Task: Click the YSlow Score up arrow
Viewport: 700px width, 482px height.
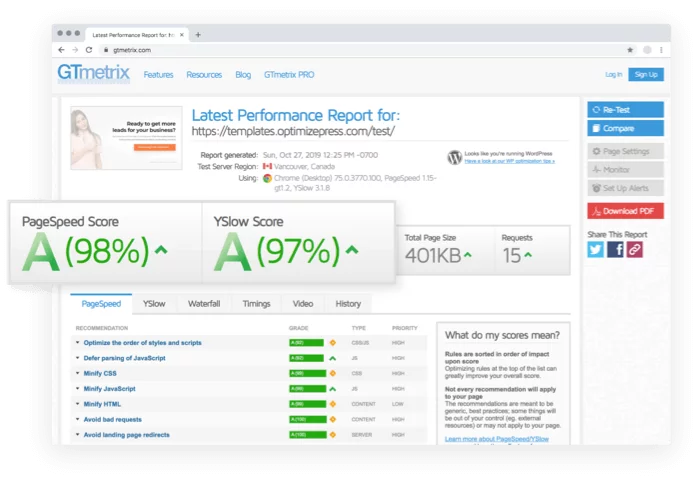Action: pyautogui.click(x=352, y=250)
